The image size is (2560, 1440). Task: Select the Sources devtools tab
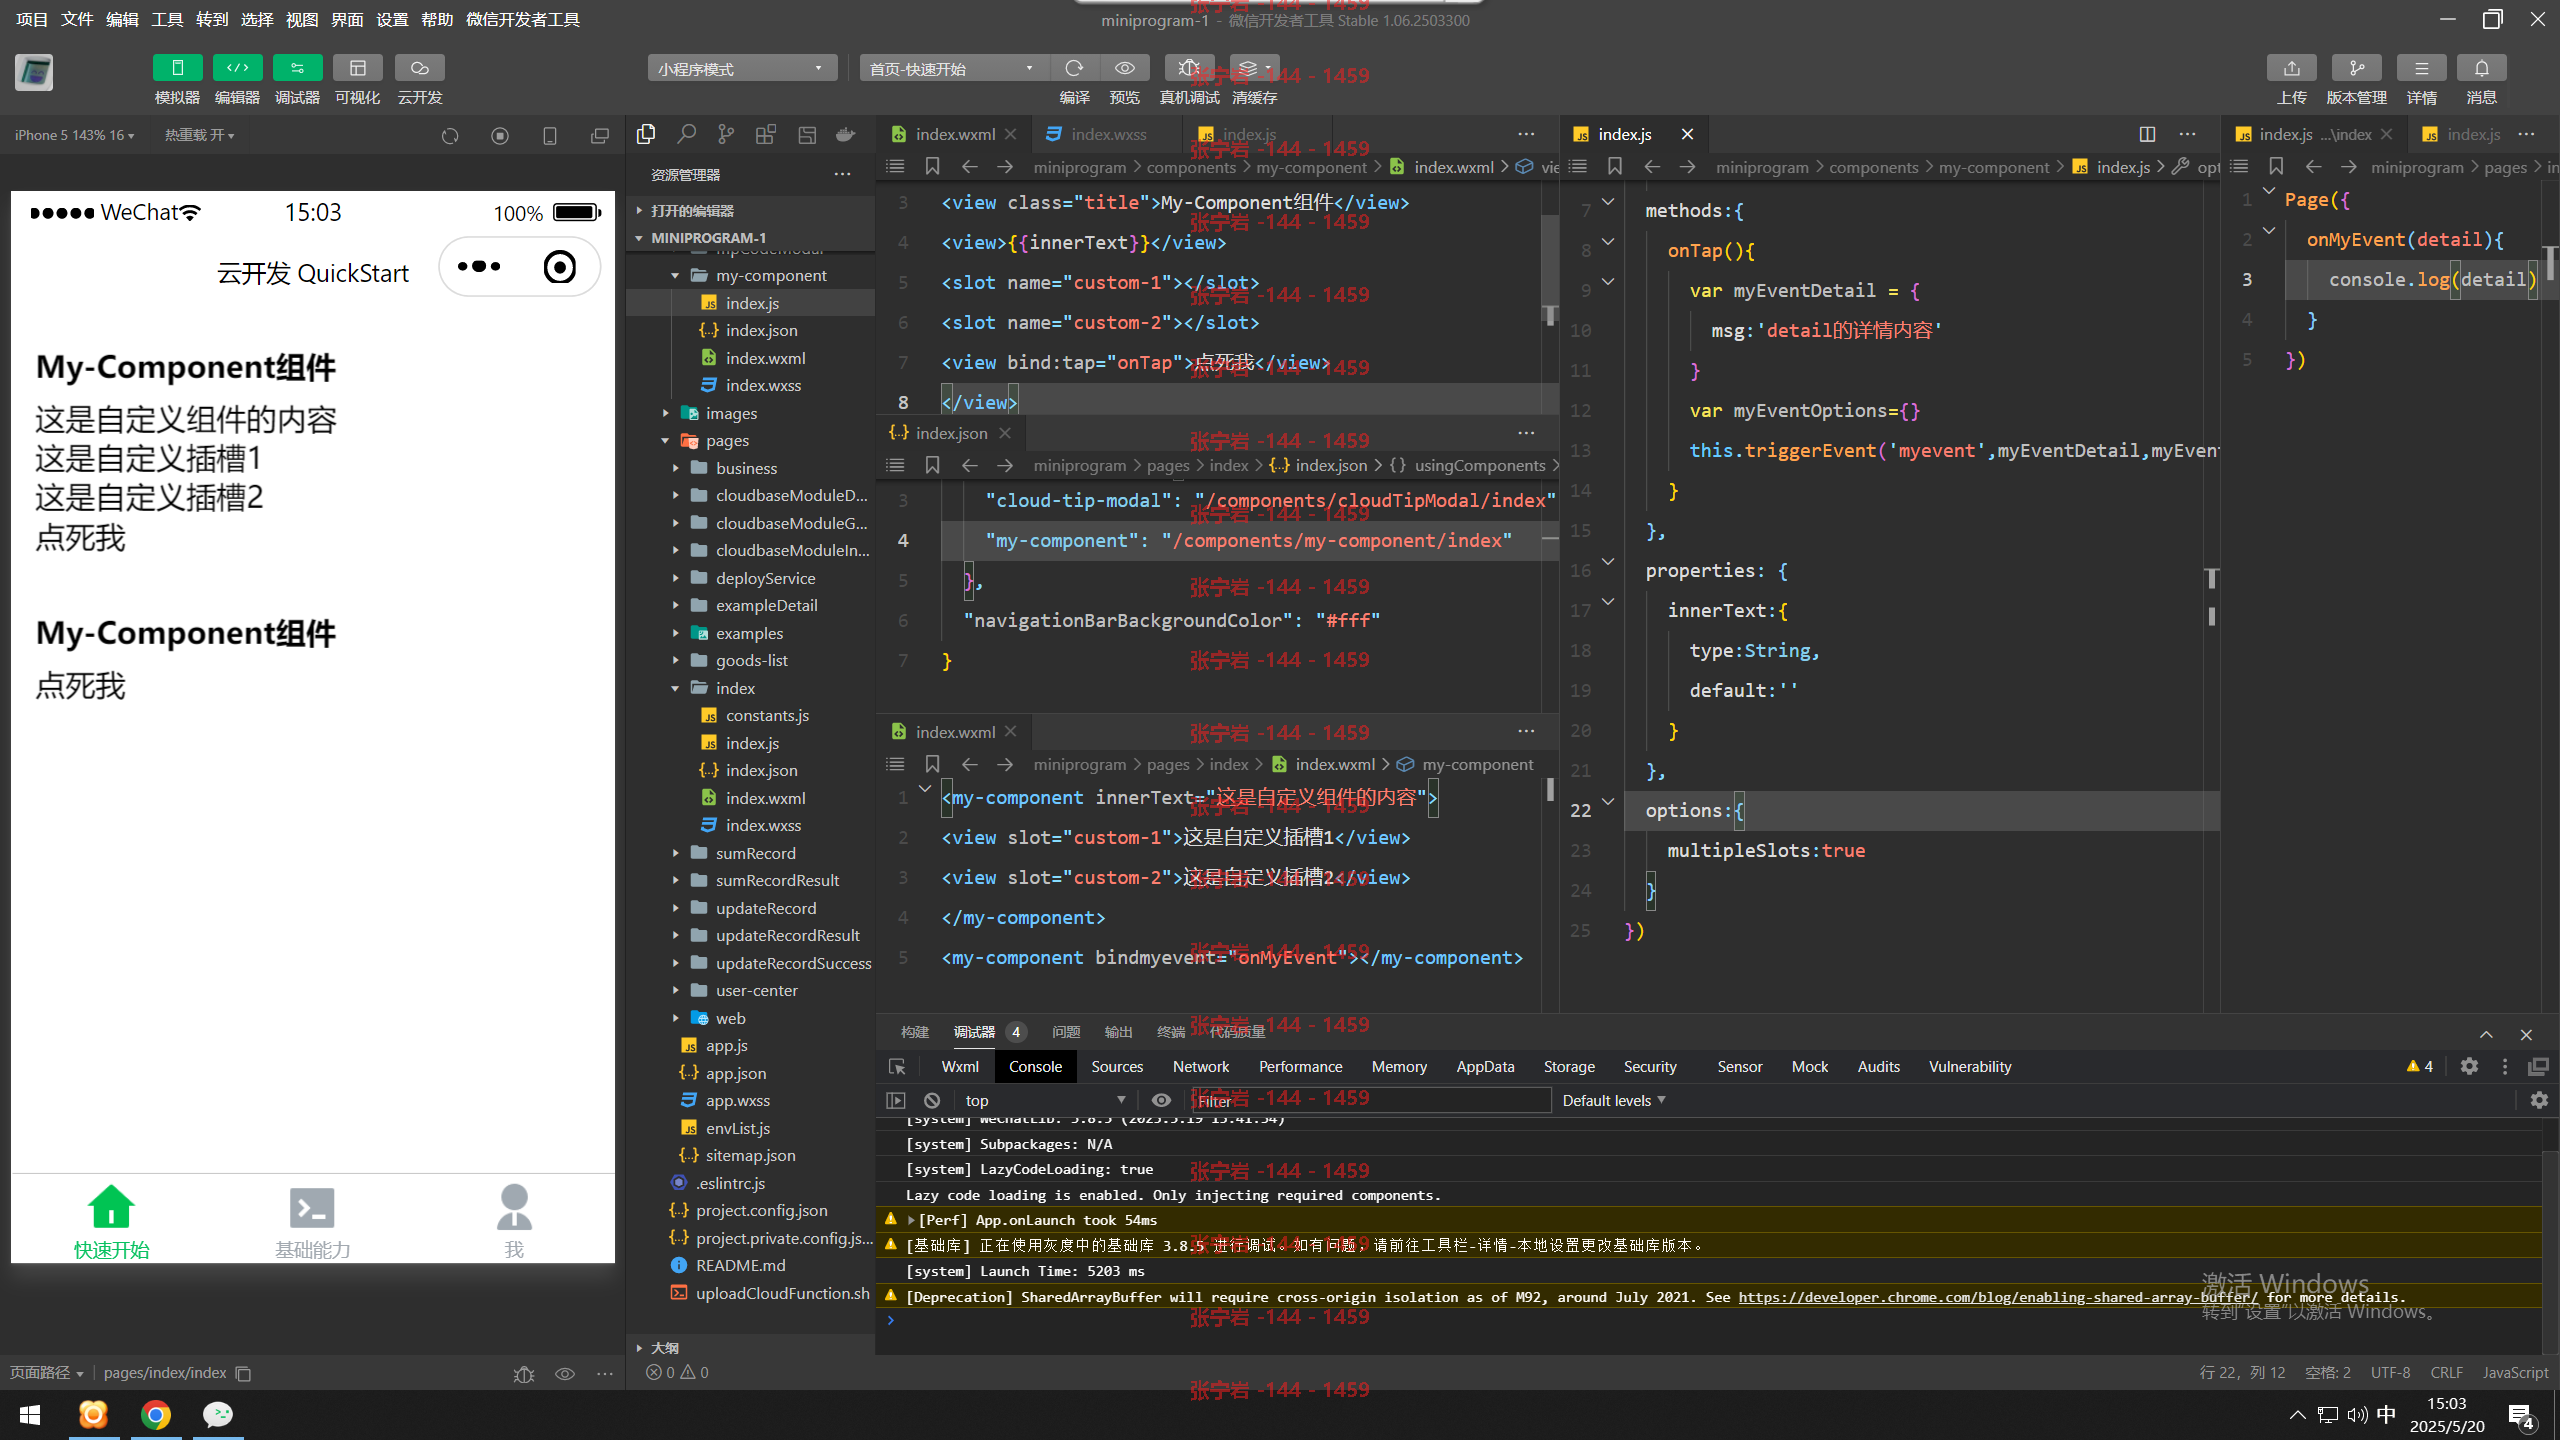coord(1117,1066)
